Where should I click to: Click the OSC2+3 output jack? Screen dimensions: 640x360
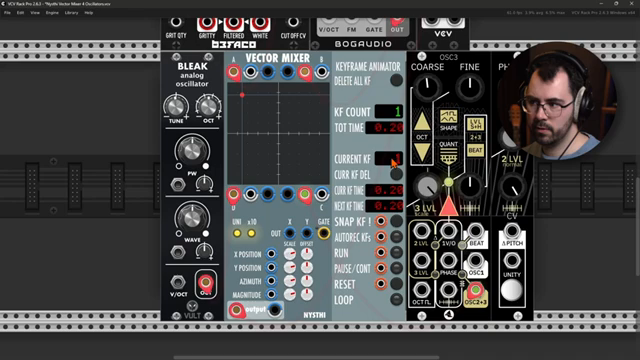pos(475,290)
